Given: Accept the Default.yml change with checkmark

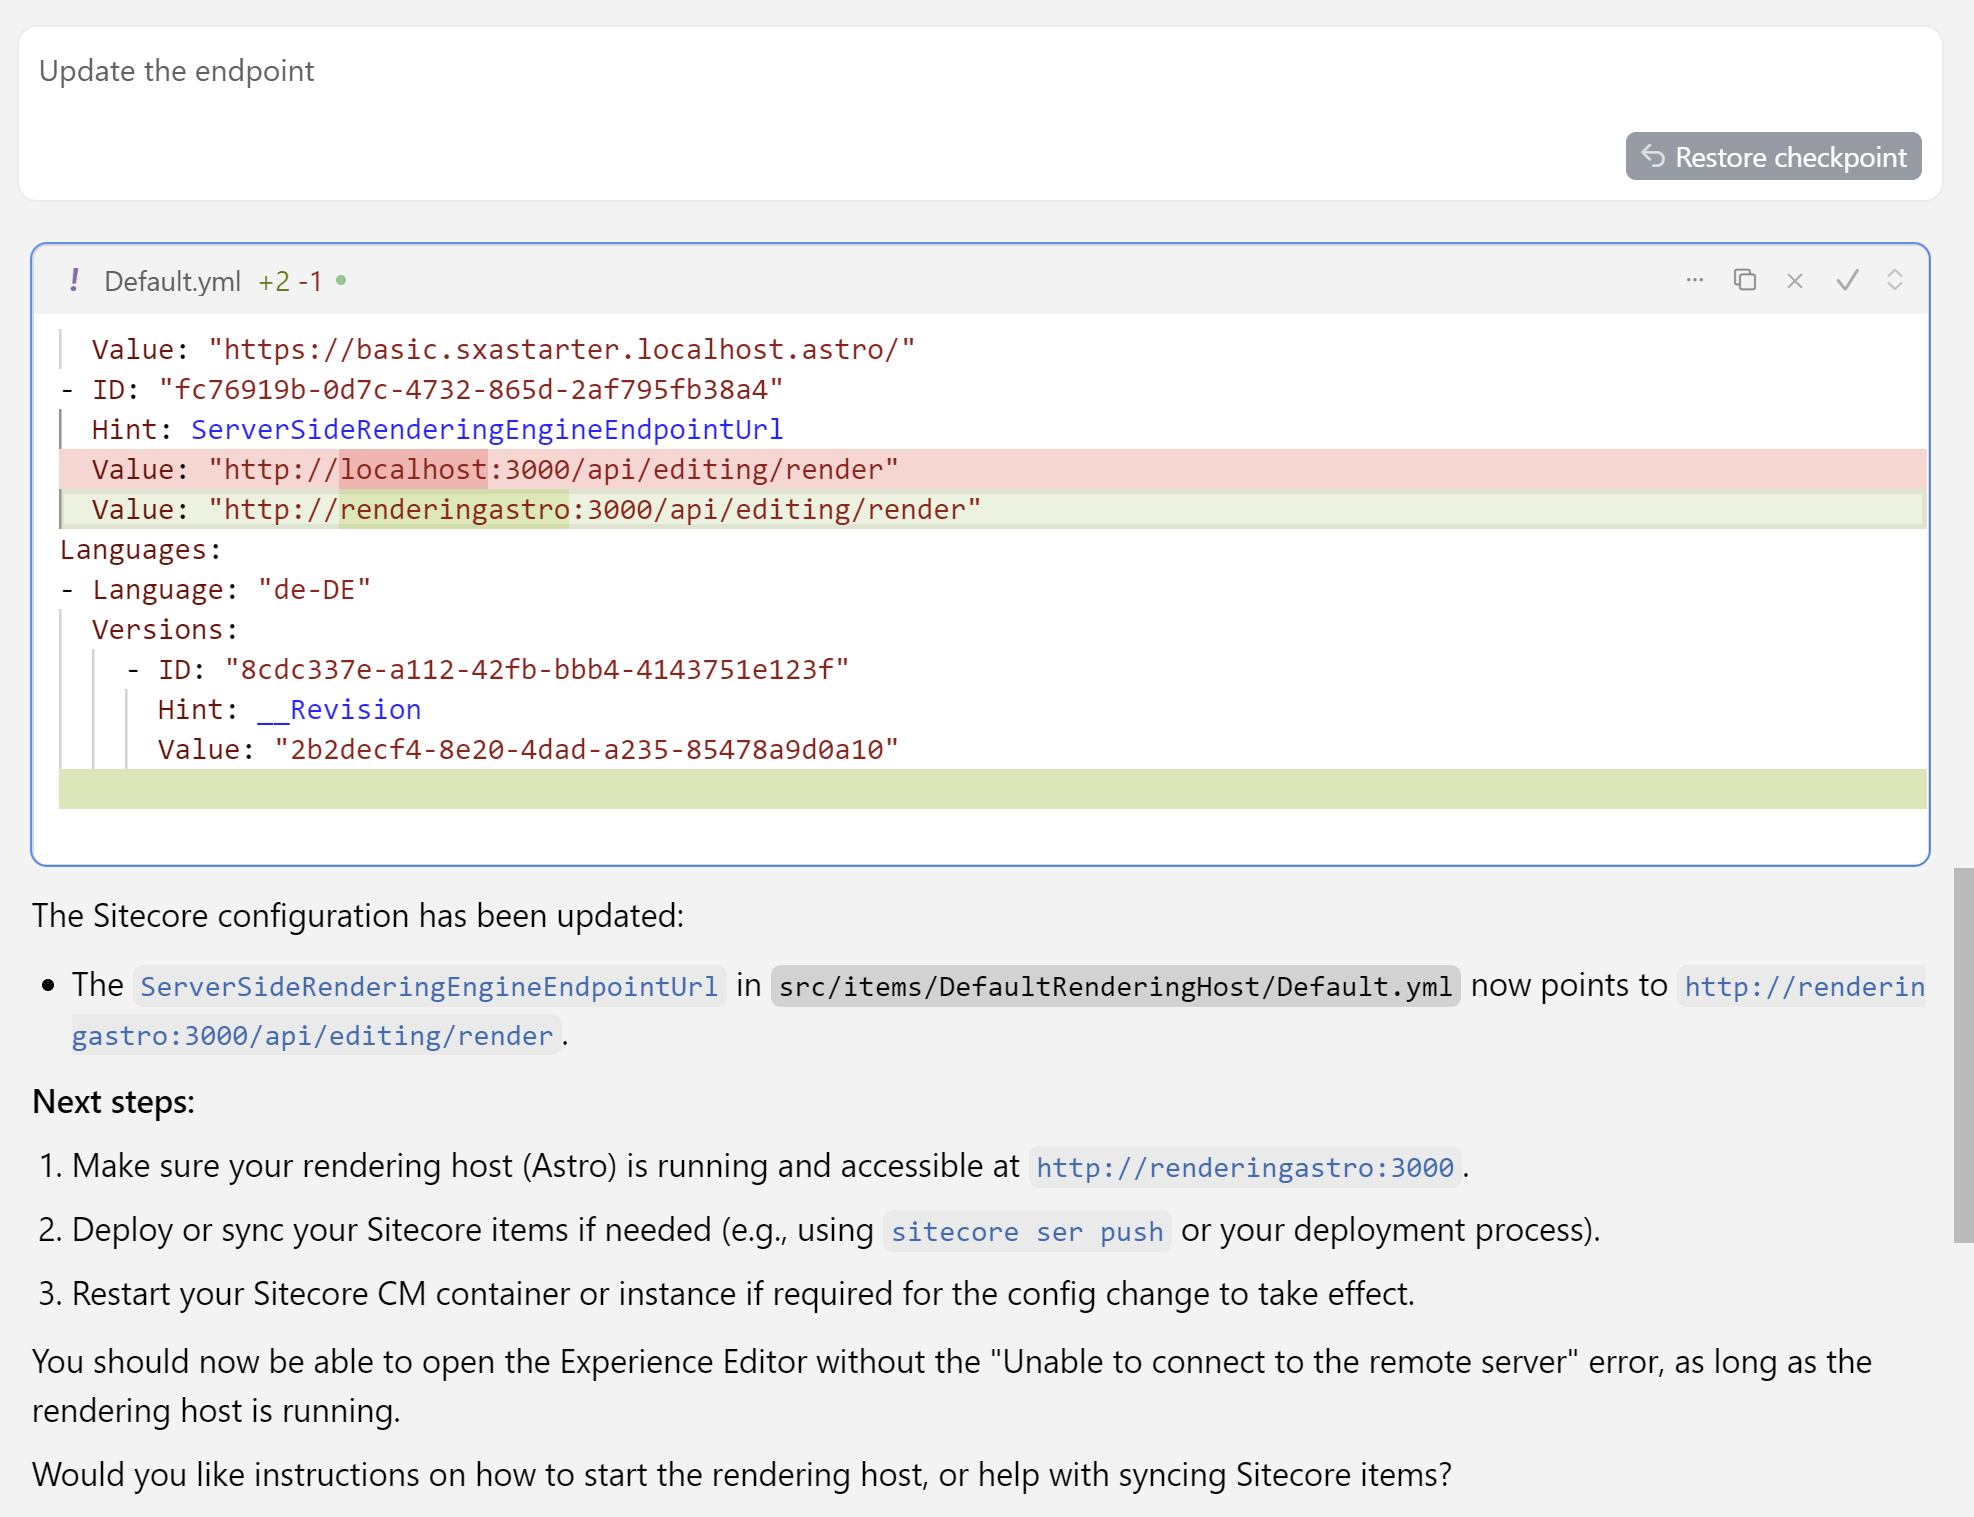Looking at the screenshot, I should [1847, 280].
